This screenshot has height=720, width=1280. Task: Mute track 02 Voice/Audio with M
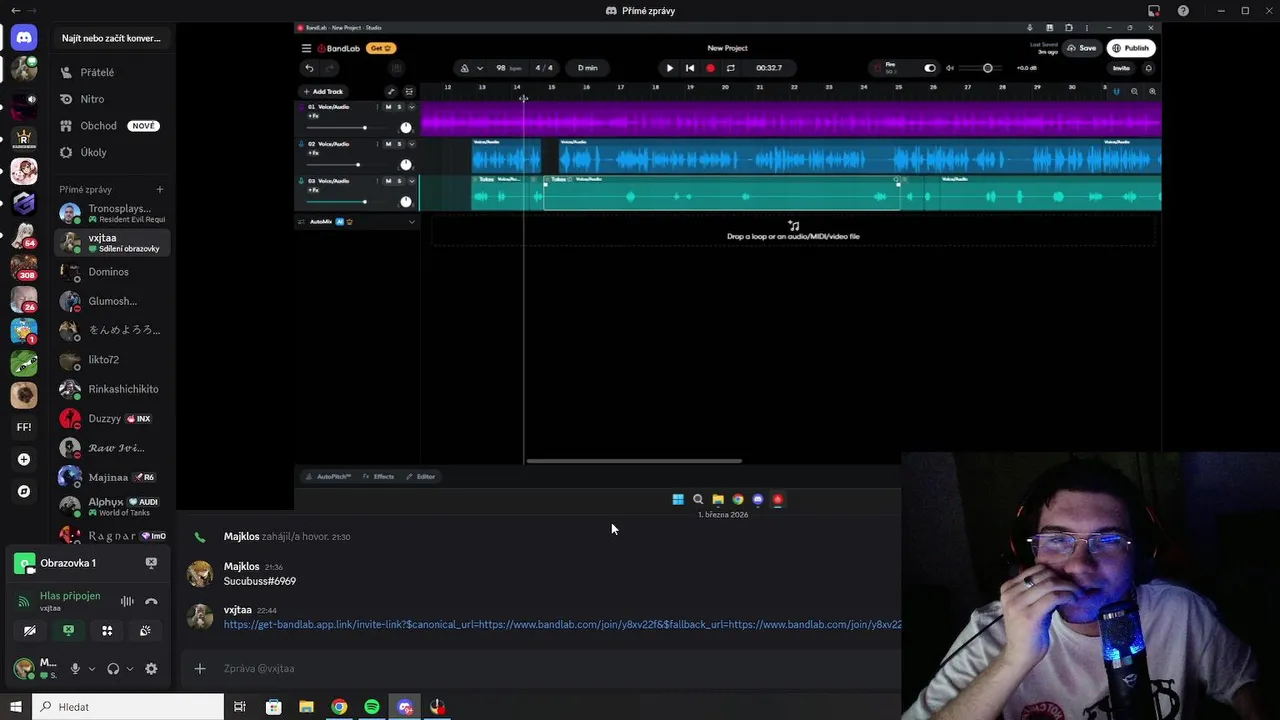pyautogui.click(x=388, y=144)
